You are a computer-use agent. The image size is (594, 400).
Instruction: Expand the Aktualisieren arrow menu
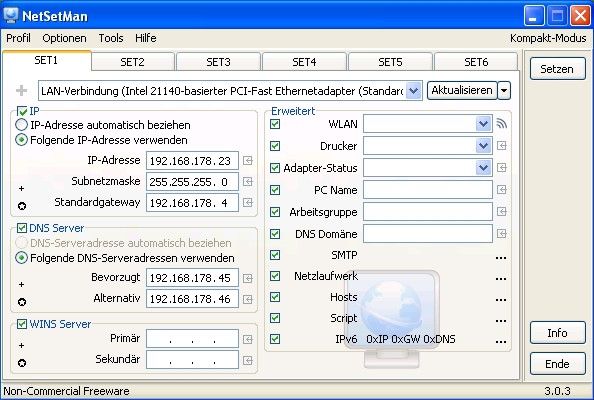click(504, 91)
